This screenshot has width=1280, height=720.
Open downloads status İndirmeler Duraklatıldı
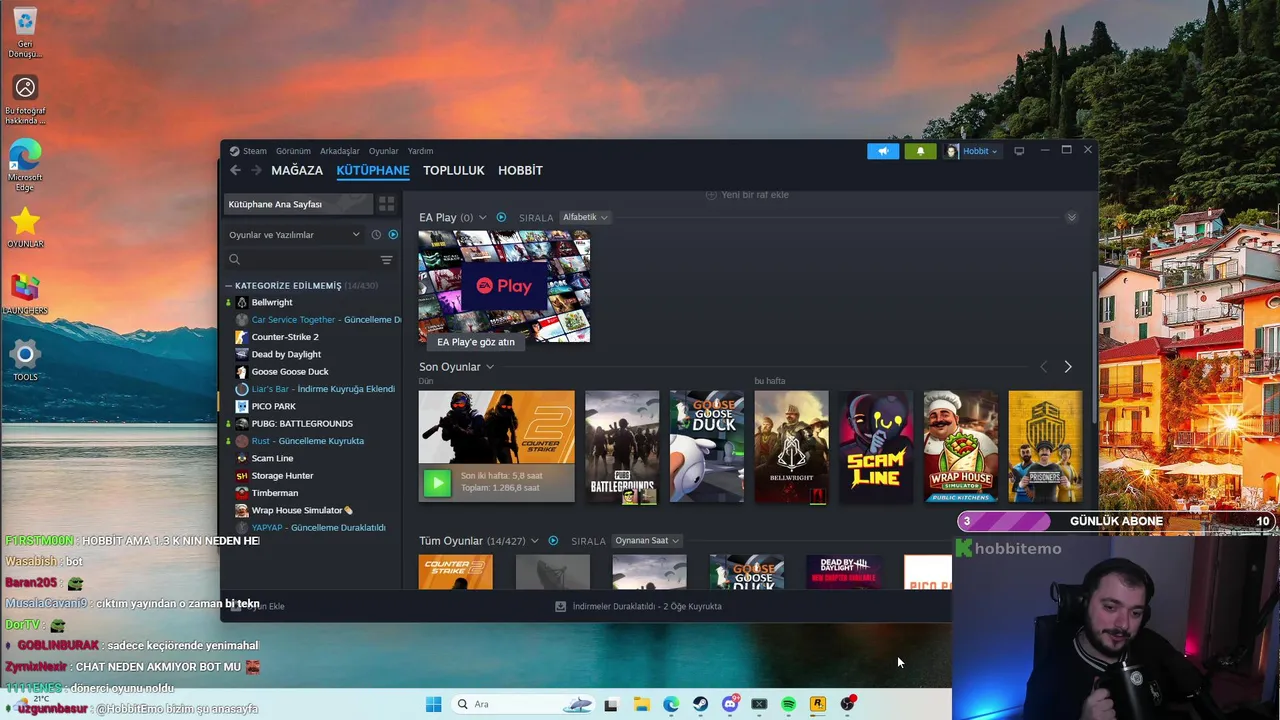pyautogui.click(x=638, y=606)
